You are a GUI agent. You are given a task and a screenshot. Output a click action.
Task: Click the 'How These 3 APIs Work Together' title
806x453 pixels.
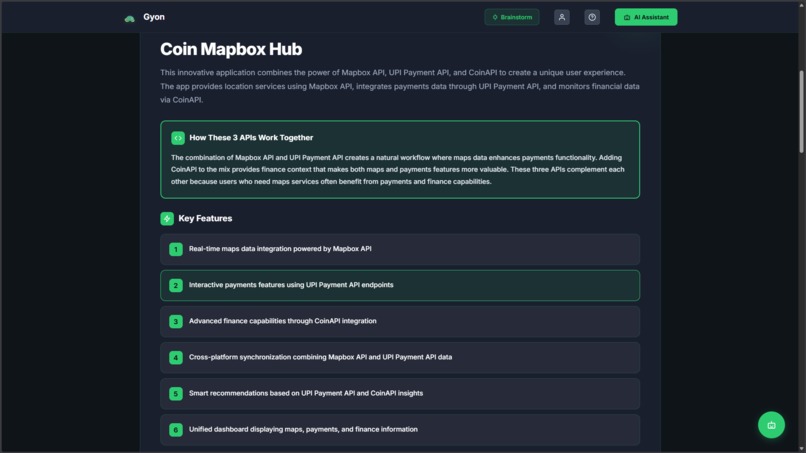pyautogui.click(x=251, y=138)
